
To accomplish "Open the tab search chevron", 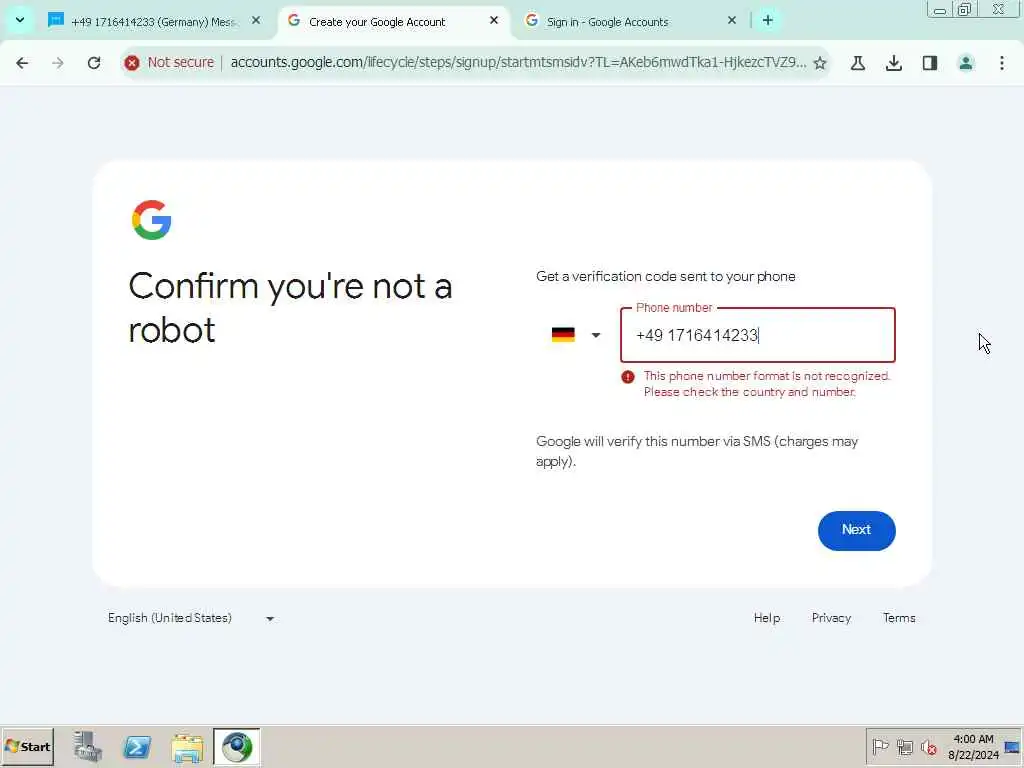I will [20, 20].
